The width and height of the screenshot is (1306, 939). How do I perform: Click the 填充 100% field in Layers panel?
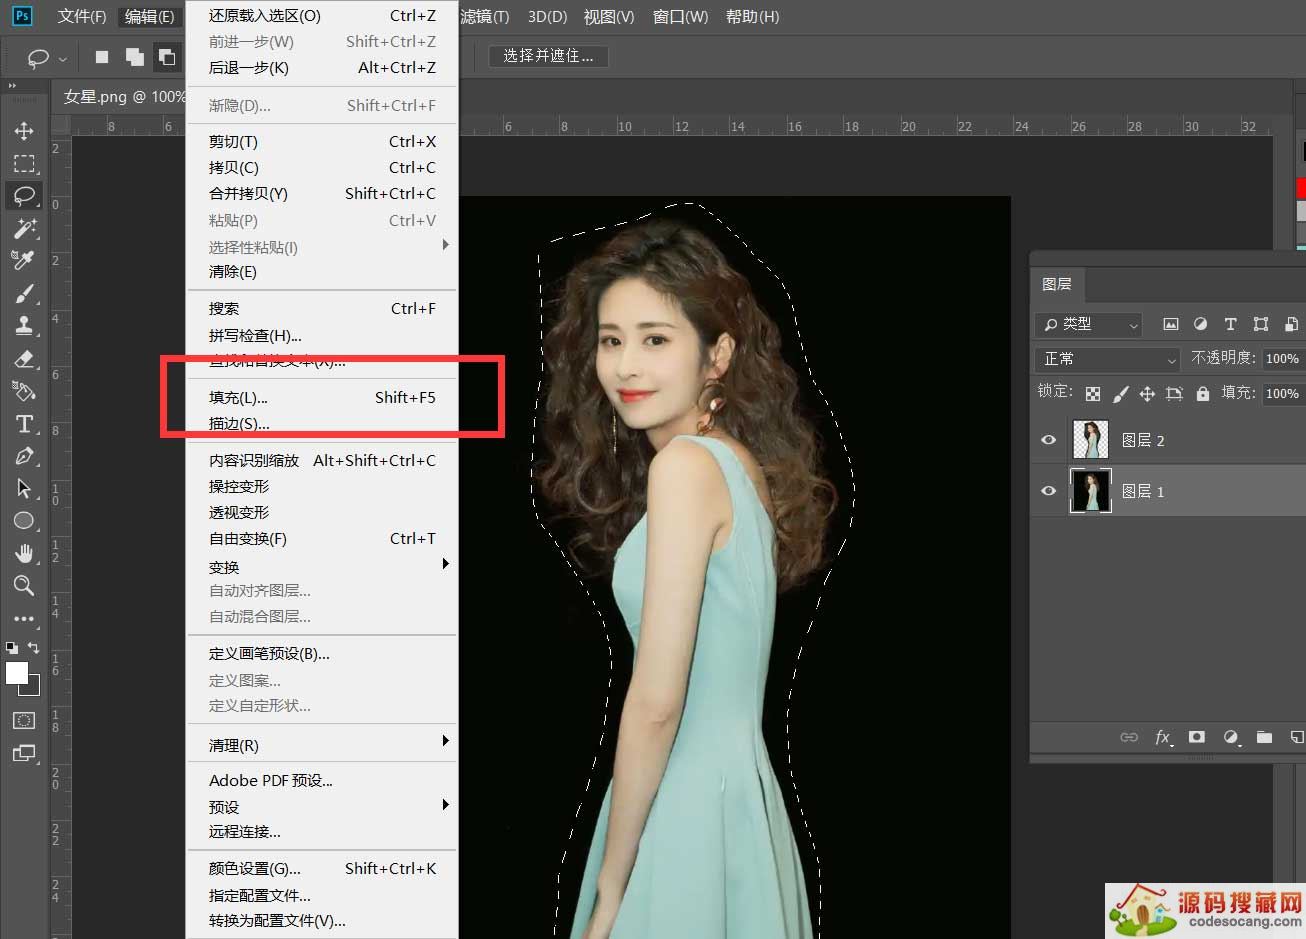pos(1282,393)
